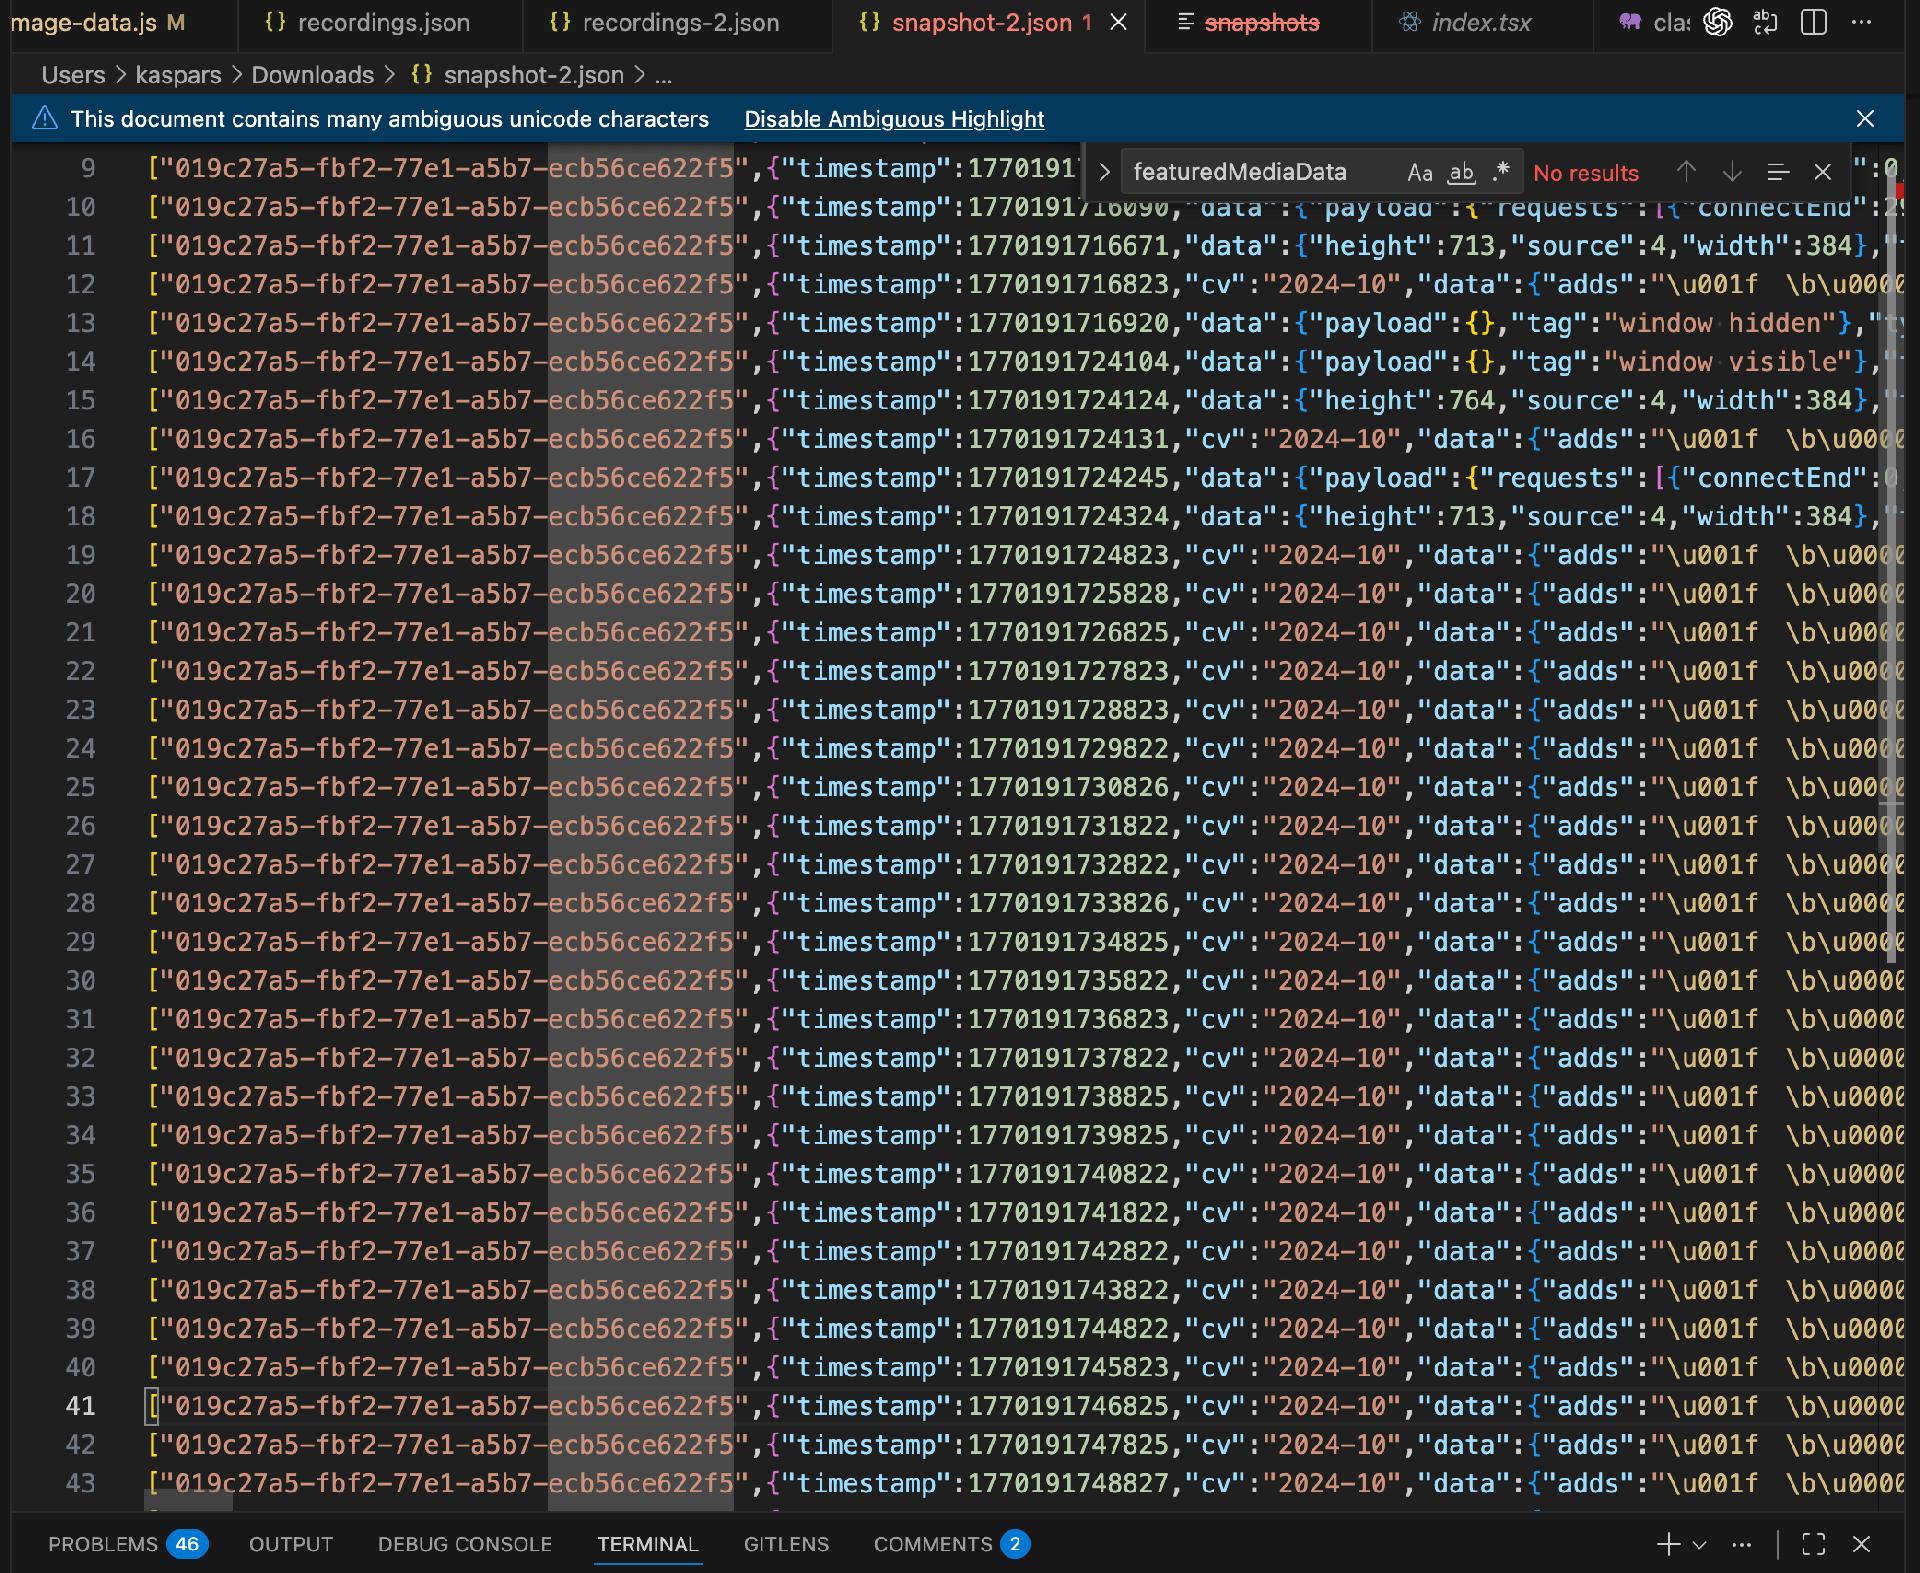
Task: Click the horizontal scrollbar thumb of the editor
Action: (189, 1501)
